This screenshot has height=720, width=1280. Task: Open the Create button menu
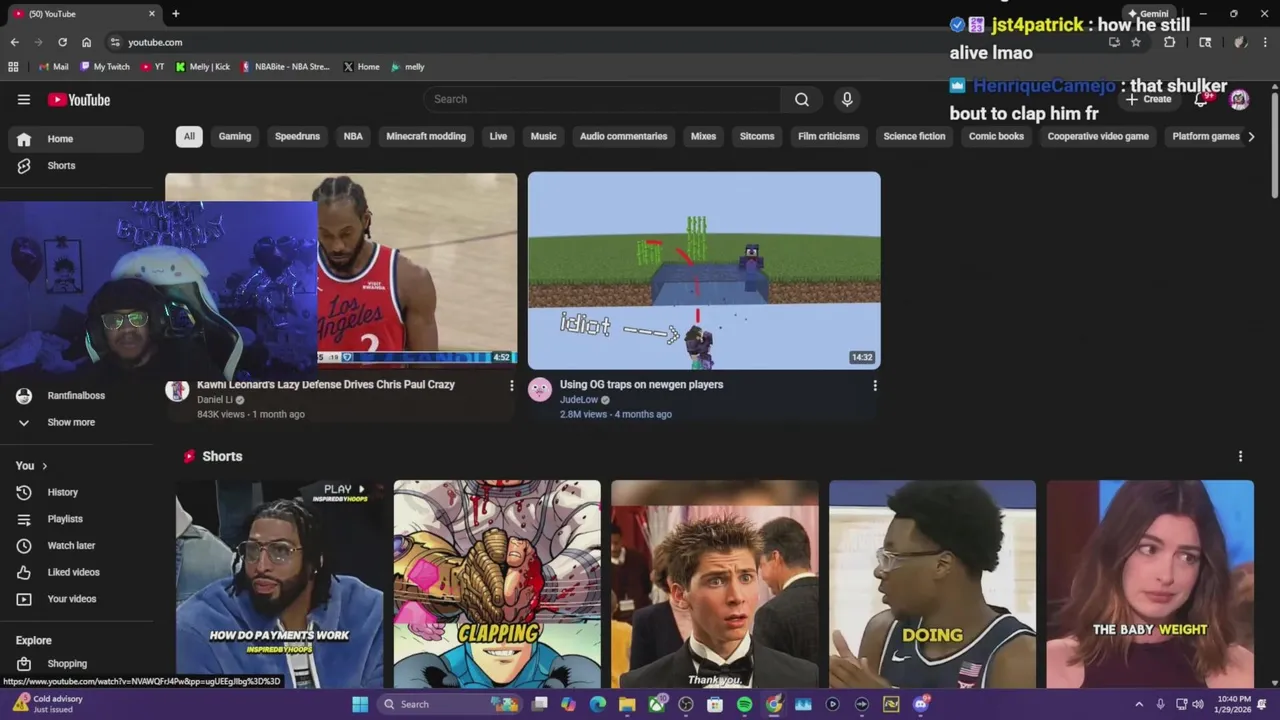point(1148,99)
